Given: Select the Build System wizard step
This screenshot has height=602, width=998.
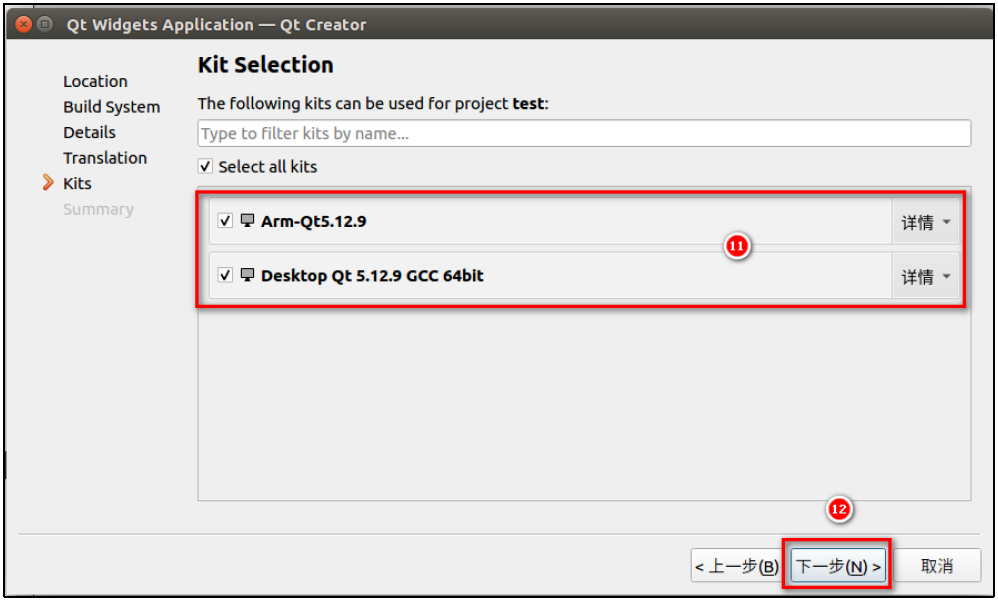Looking at the screenshot, I should [x=111, y=107].
